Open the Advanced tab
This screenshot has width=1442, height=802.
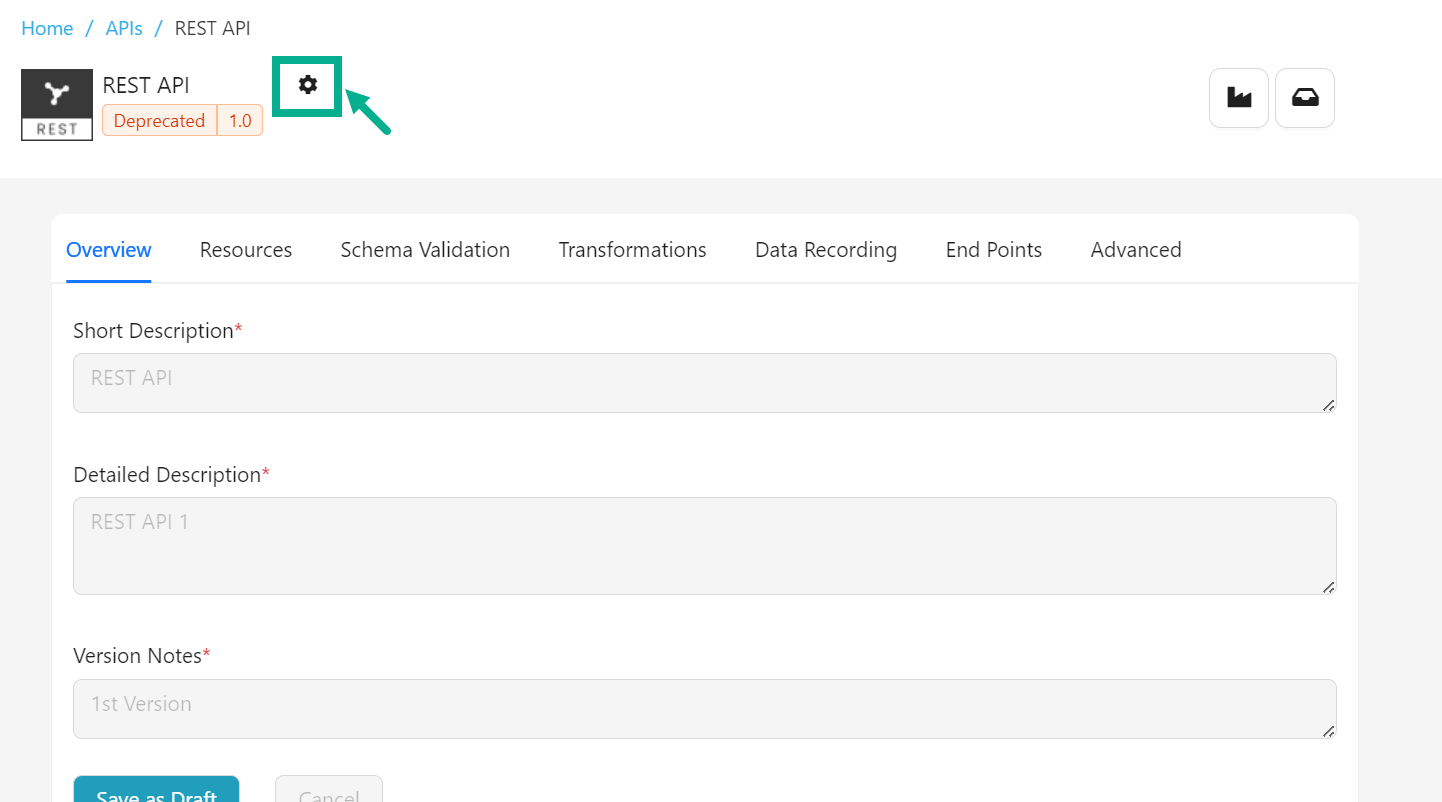[x=1136, y=250]
